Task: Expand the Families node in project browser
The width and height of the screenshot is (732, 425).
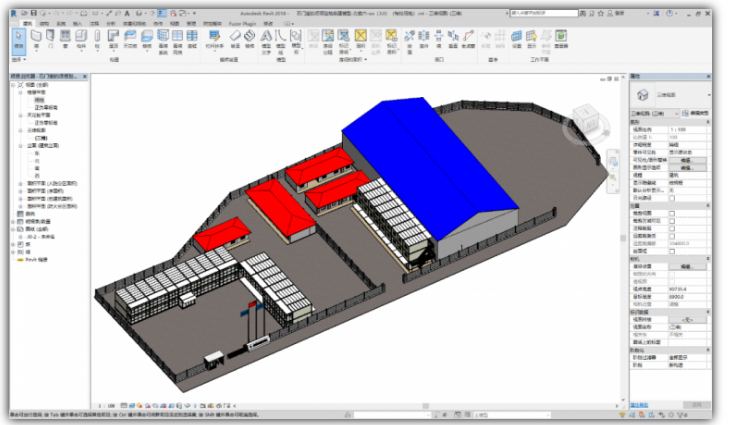Action: (x=14, y=244)
